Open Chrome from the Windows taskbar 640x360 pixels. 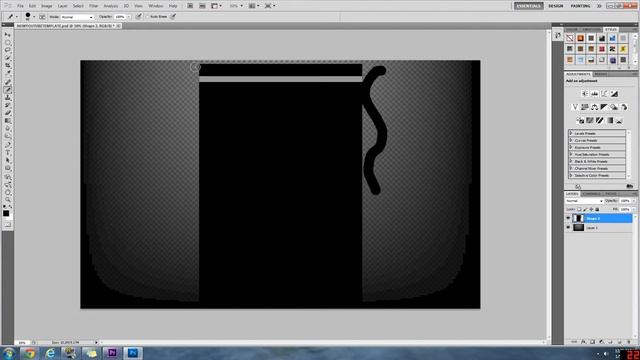click(x=29, y=353)
